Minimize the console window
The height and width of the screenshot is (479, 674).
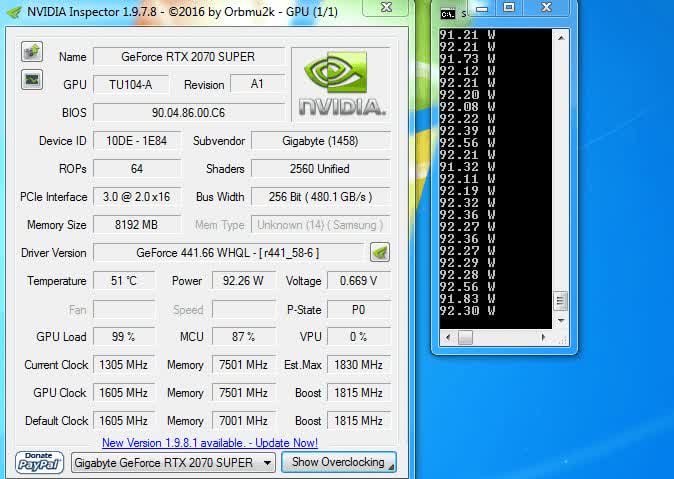(482, 7)
